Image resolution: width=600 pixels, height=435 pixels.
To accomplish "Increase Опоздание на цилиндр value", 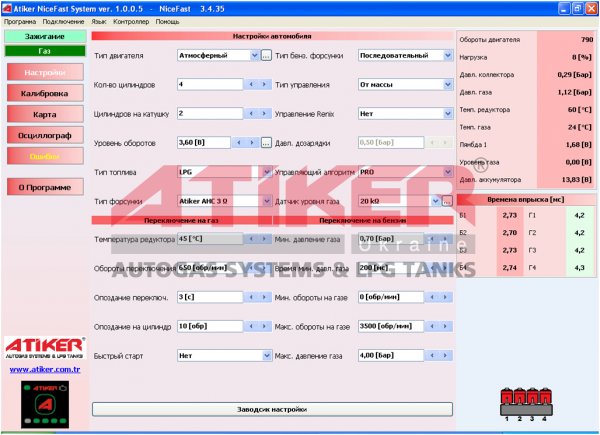I will coord(264,326).
